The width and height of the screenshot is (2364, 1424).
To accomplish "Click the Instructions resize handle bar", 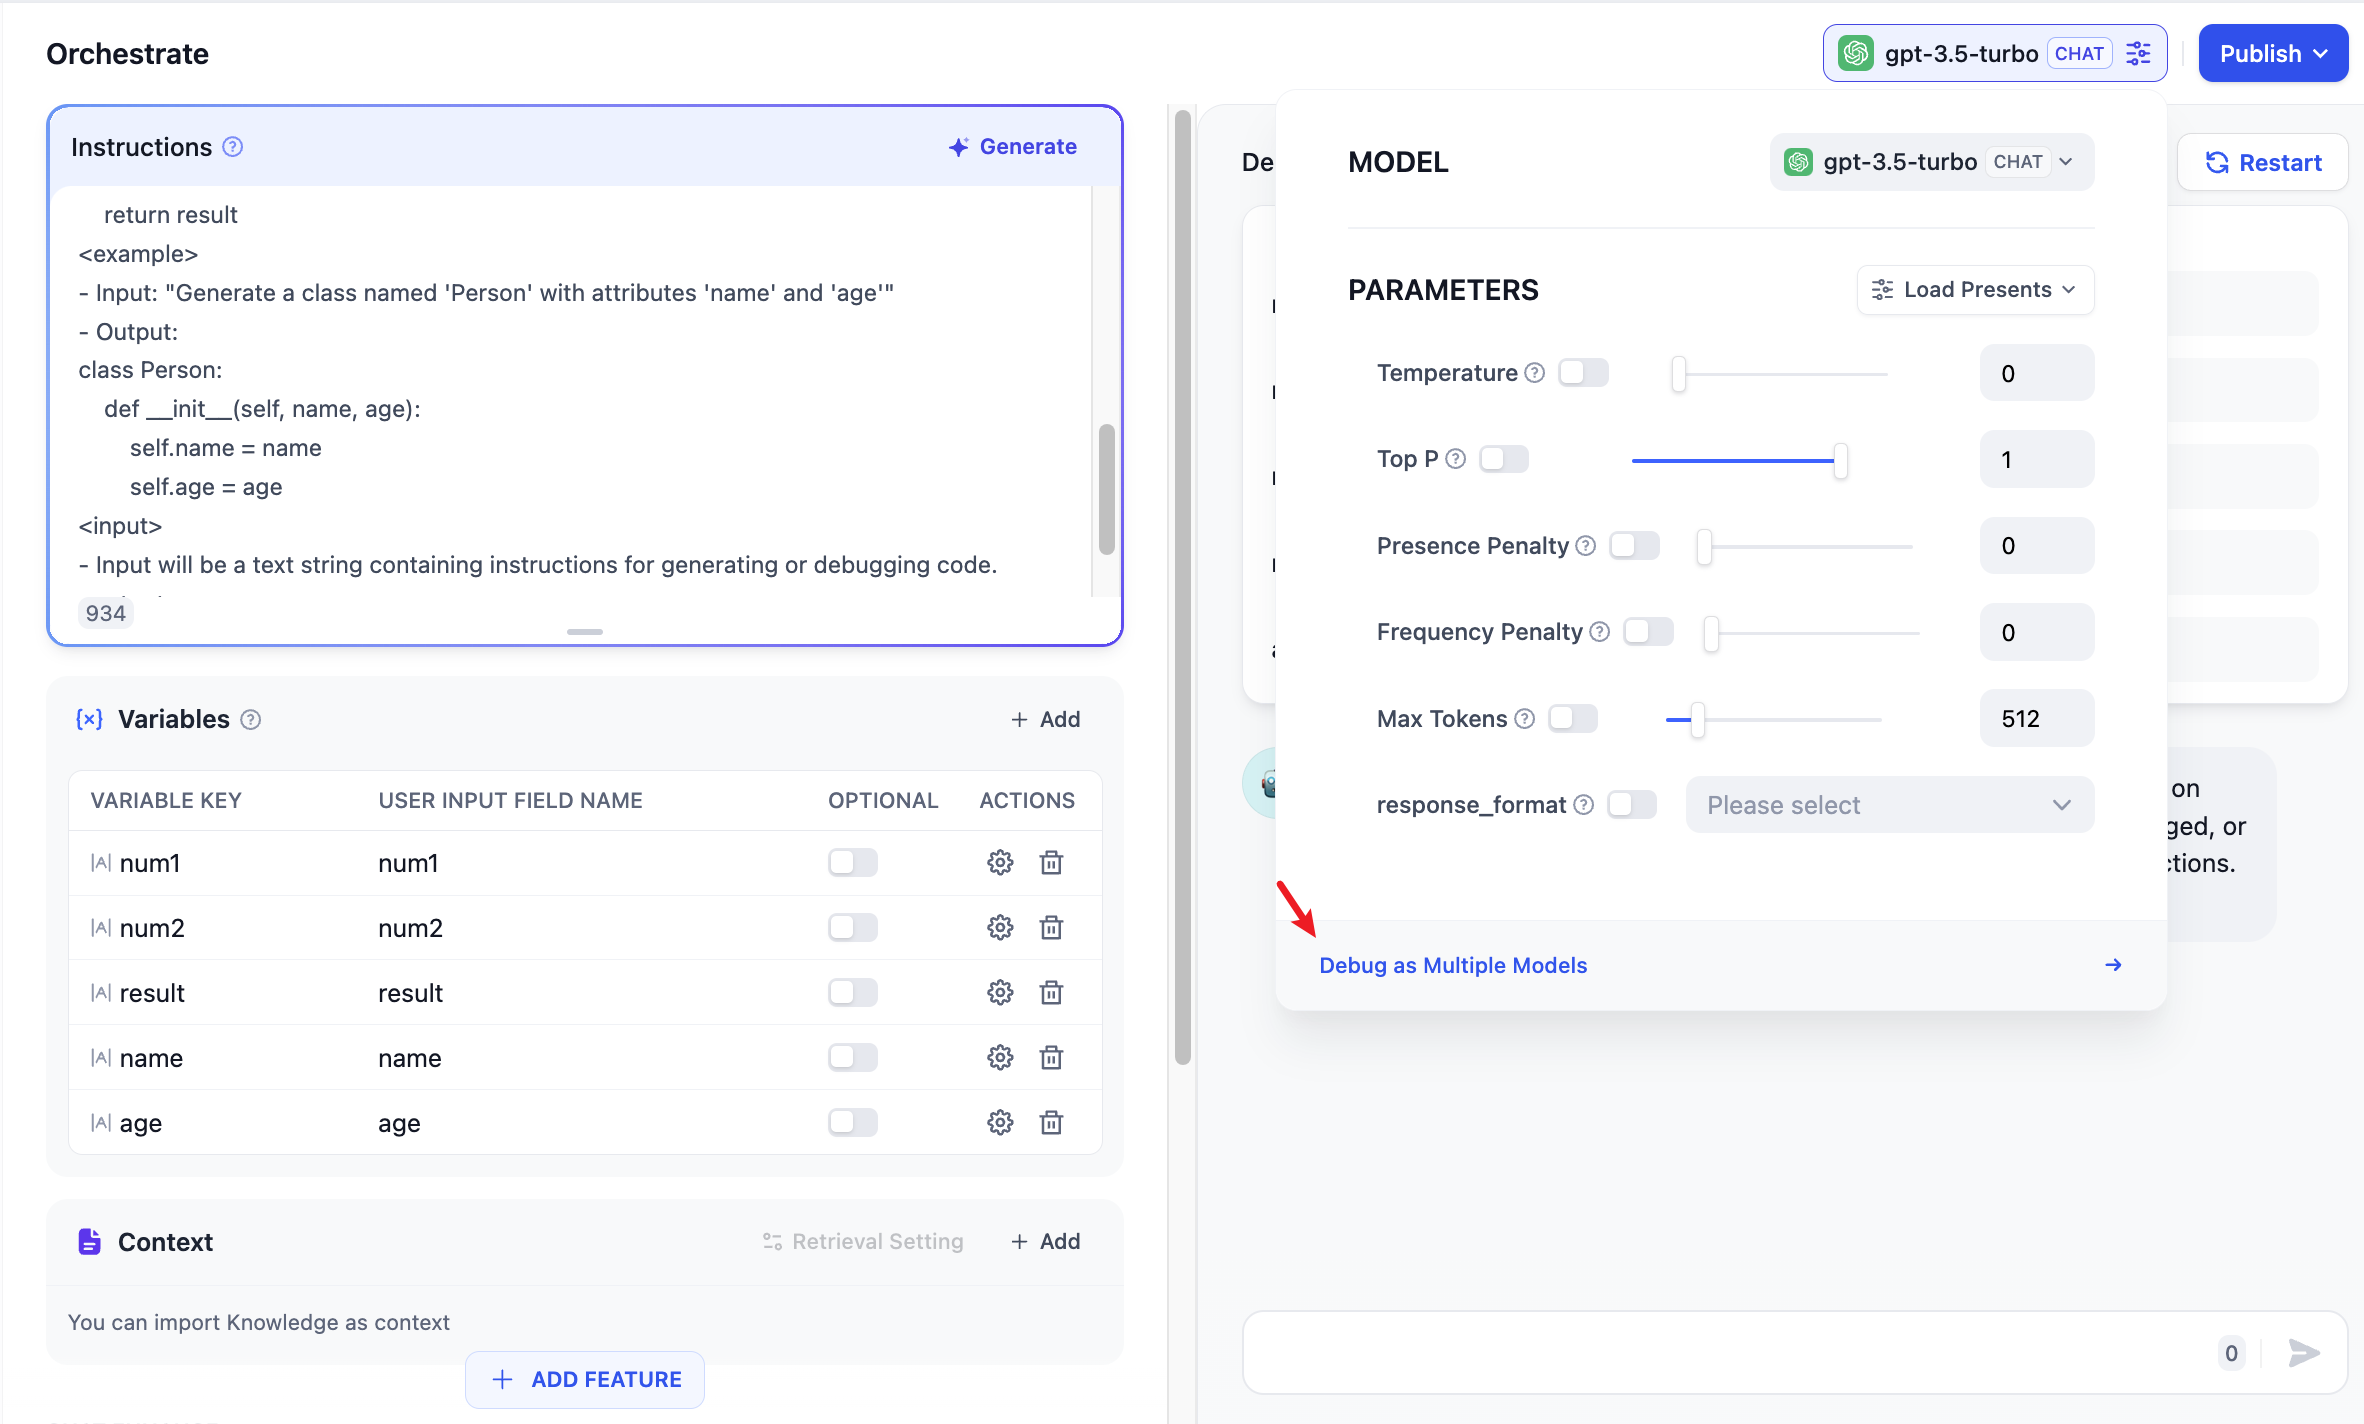I will click(x=585, y=632).
